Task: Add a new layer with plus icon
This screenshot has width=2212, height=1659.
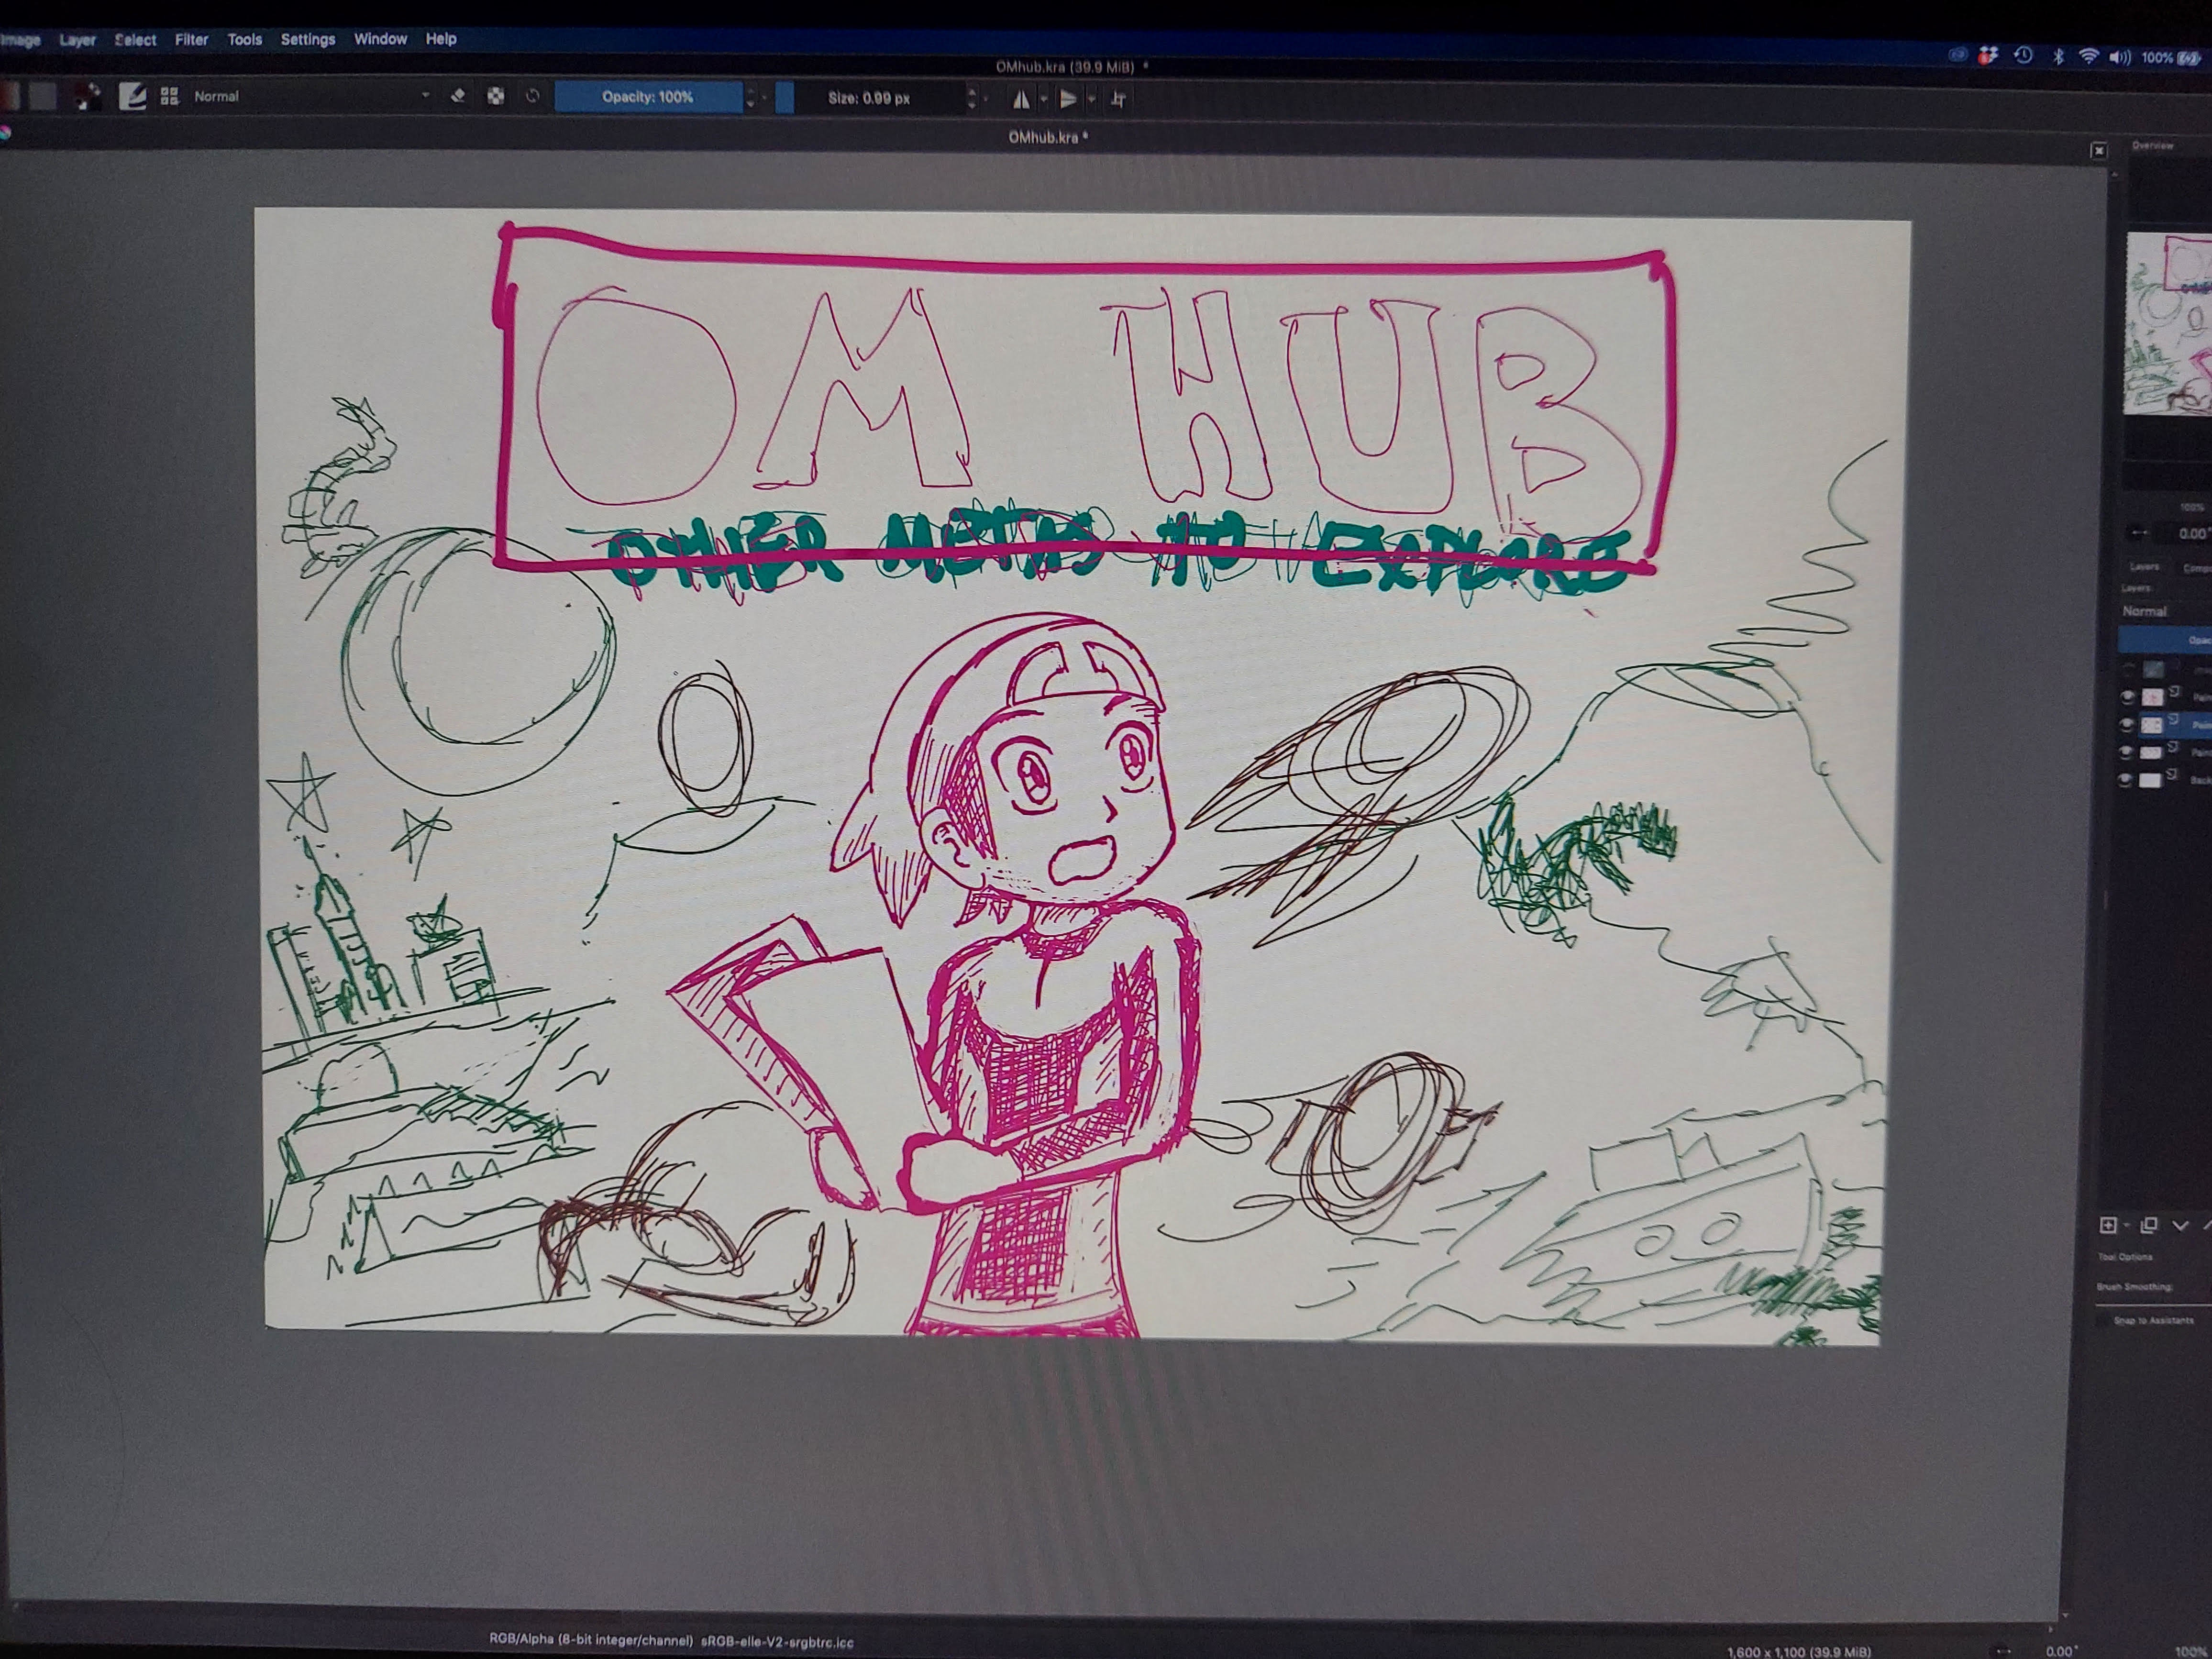Action: click(2107, 1225)
